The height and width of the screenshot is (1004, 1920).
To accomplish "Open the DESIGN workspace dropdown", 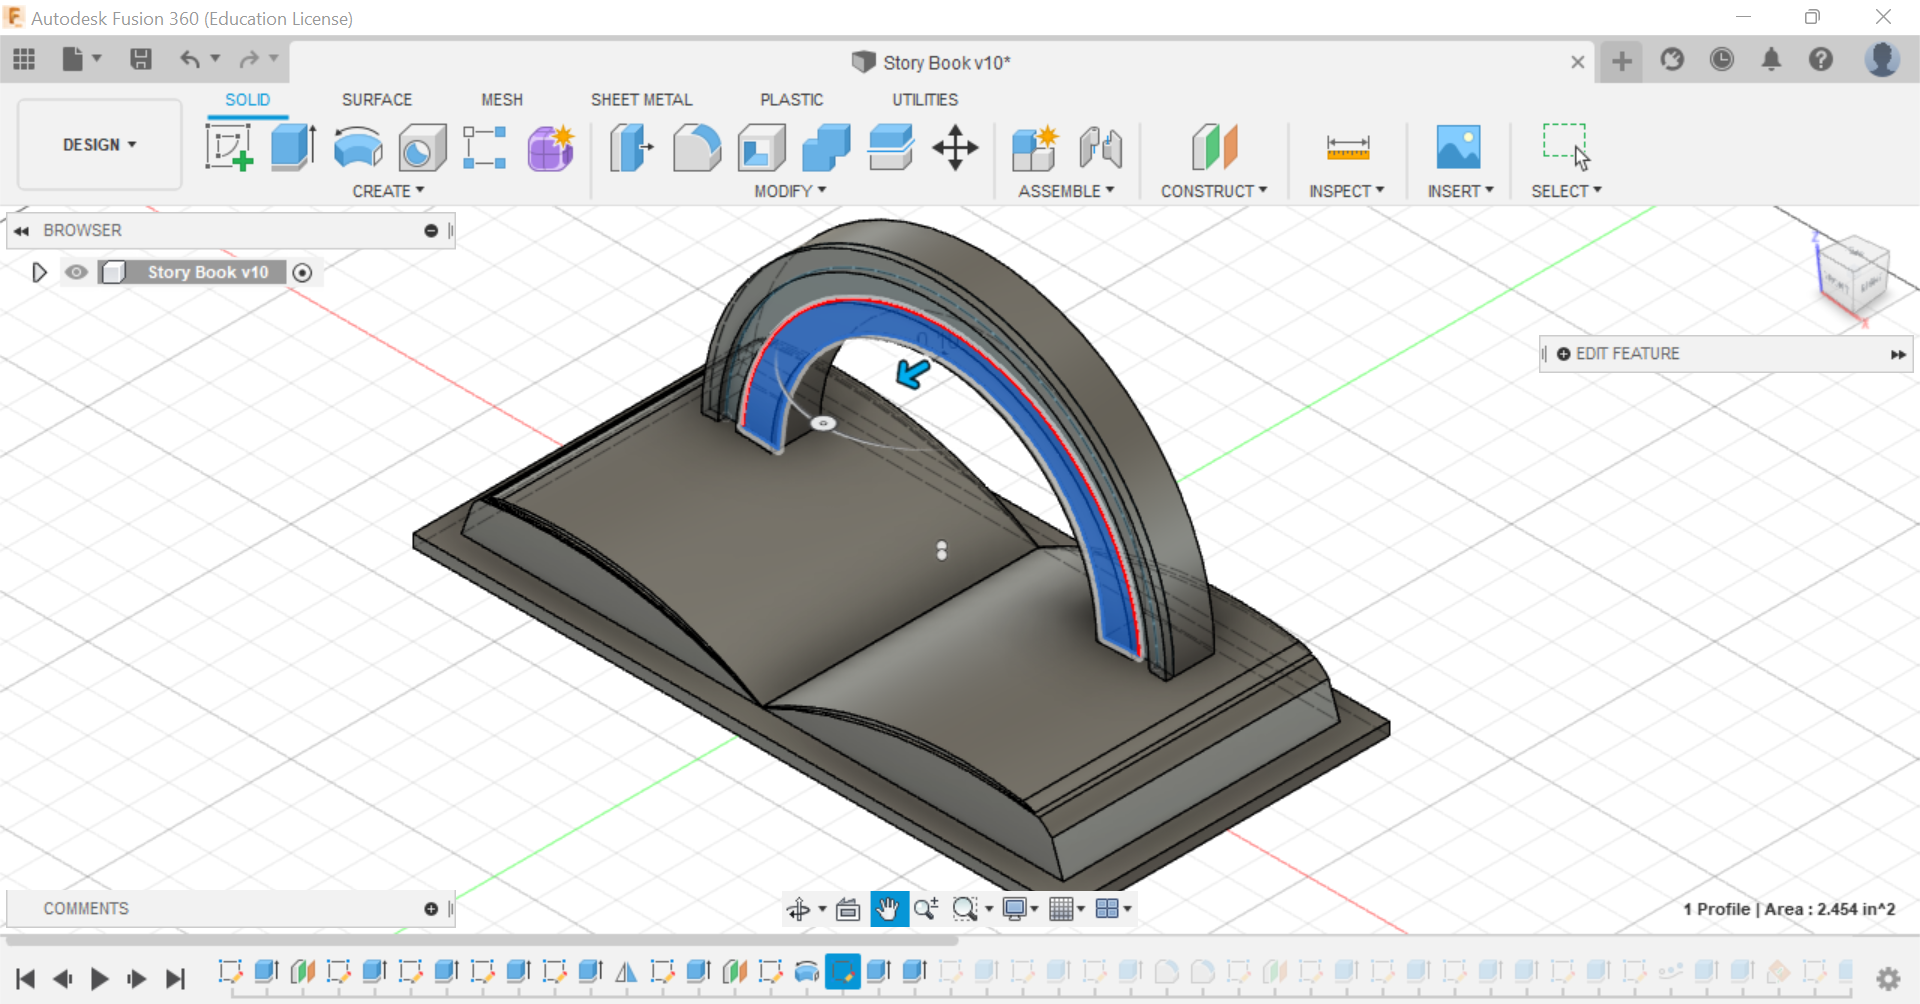I will (100, 145).
